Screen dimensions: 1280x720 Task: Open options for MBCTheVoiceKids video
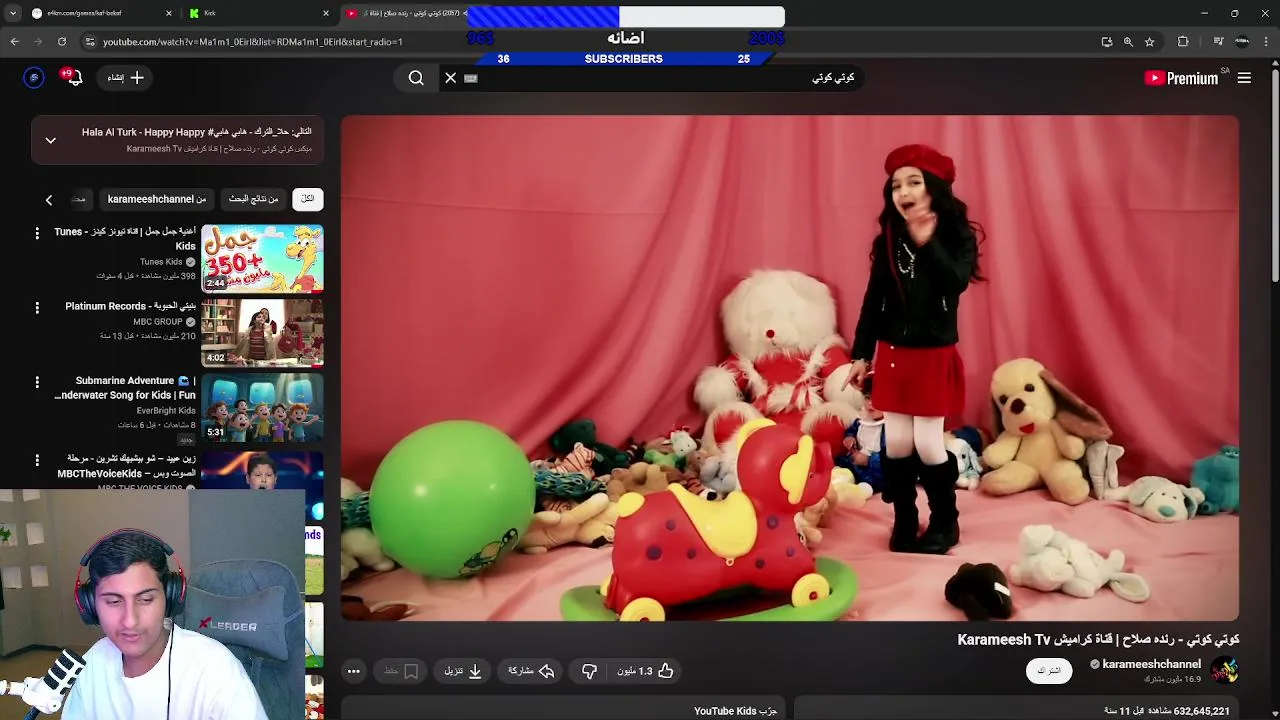37,460
